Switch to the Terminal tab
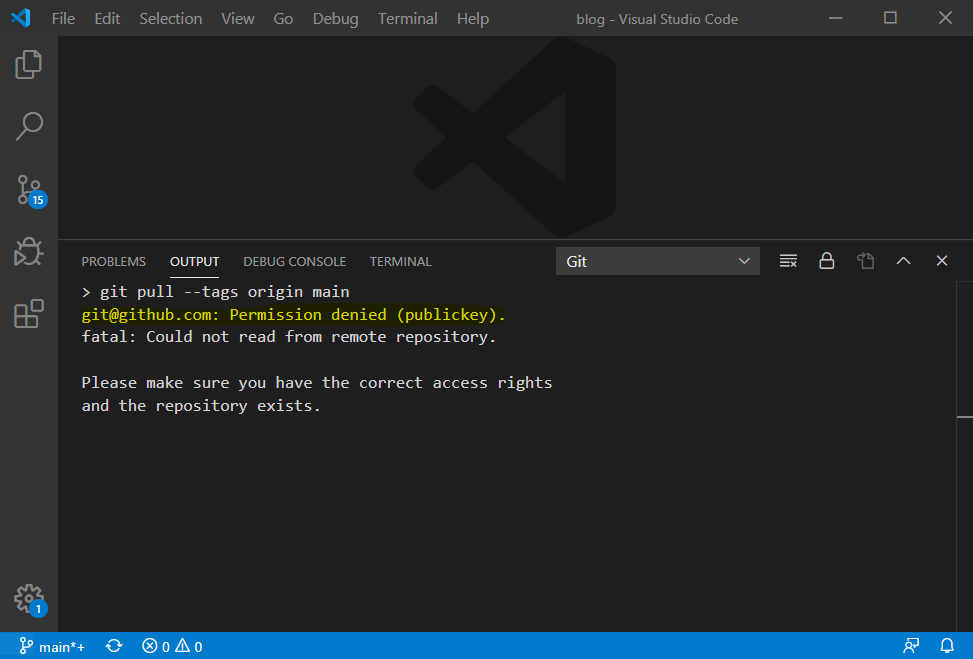The image size is (973, 659). click(400, 262)
